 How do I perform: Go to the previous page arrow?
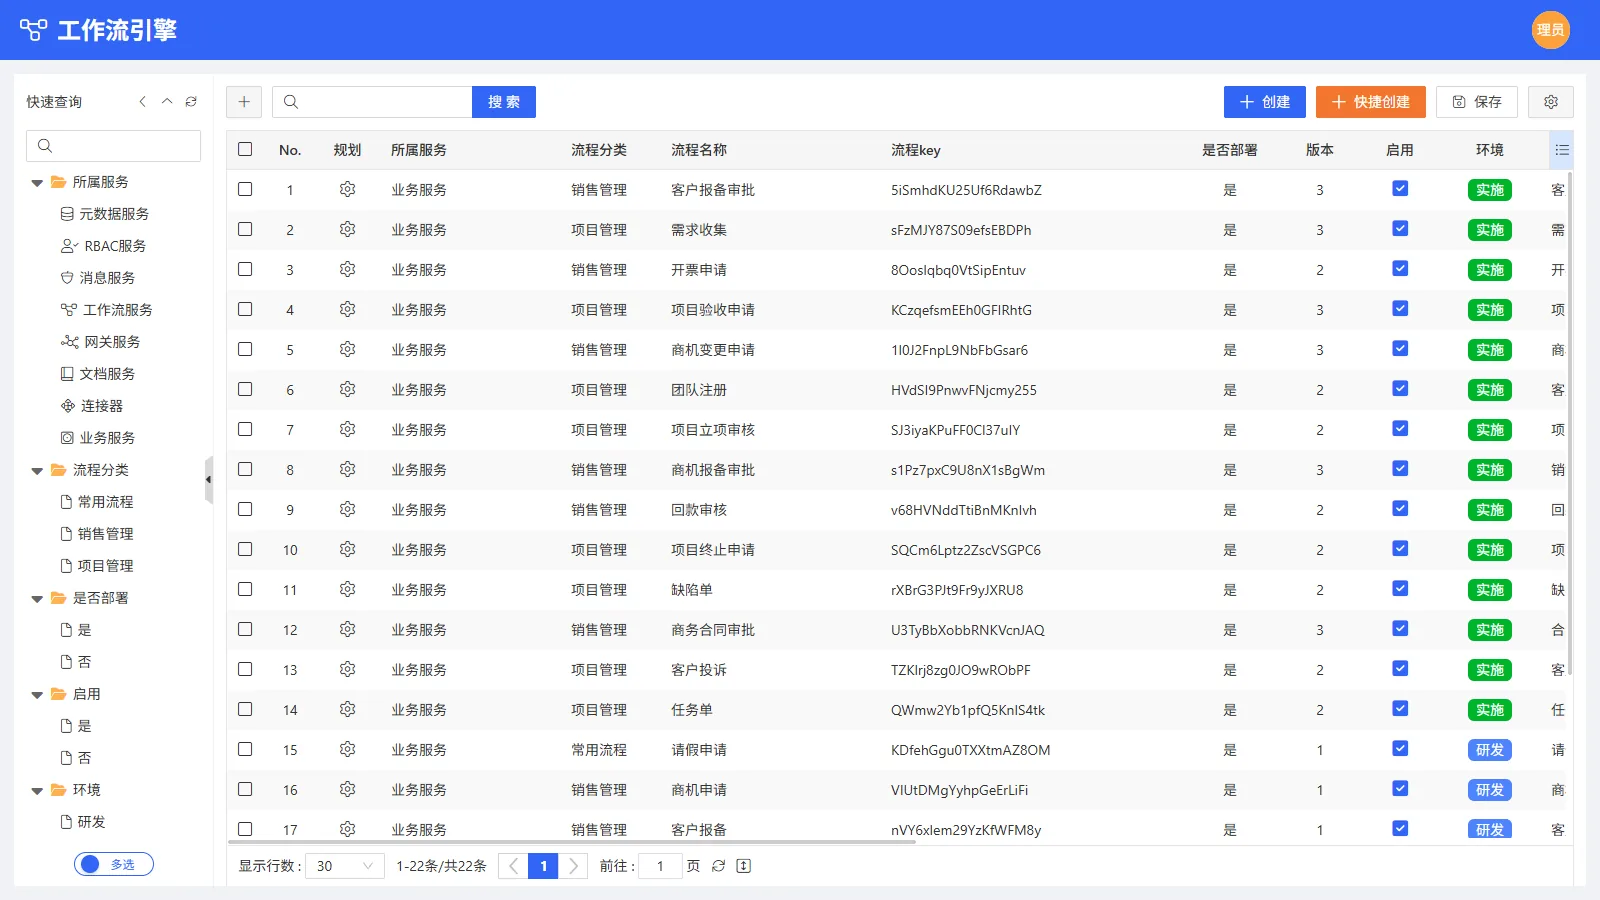point(513,866)
